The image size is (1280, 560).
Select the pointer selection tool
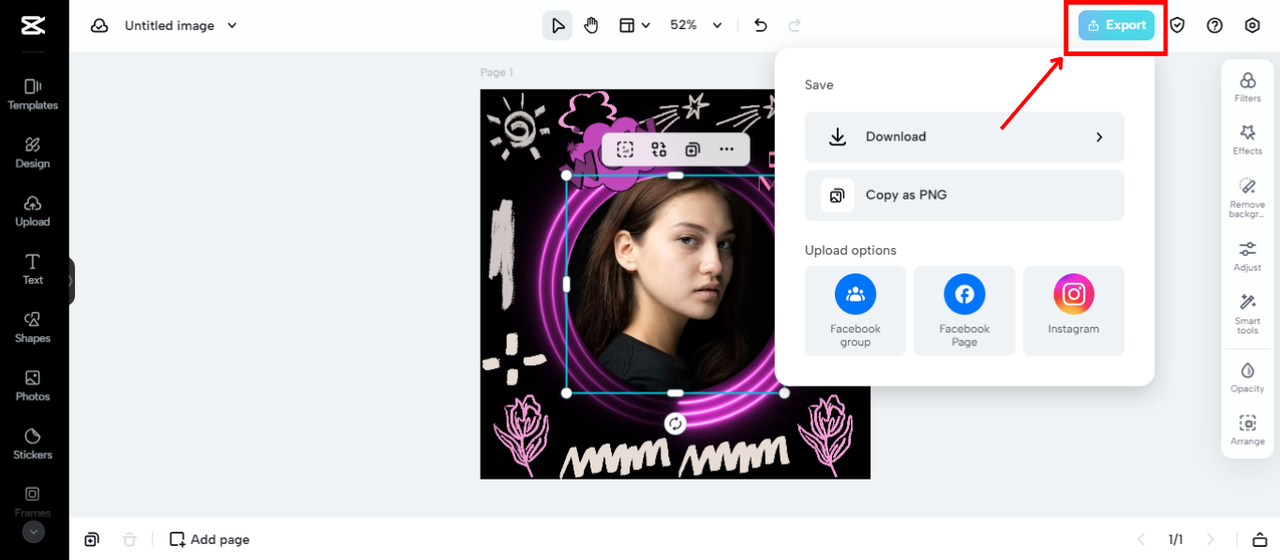(x=557, y=26)
